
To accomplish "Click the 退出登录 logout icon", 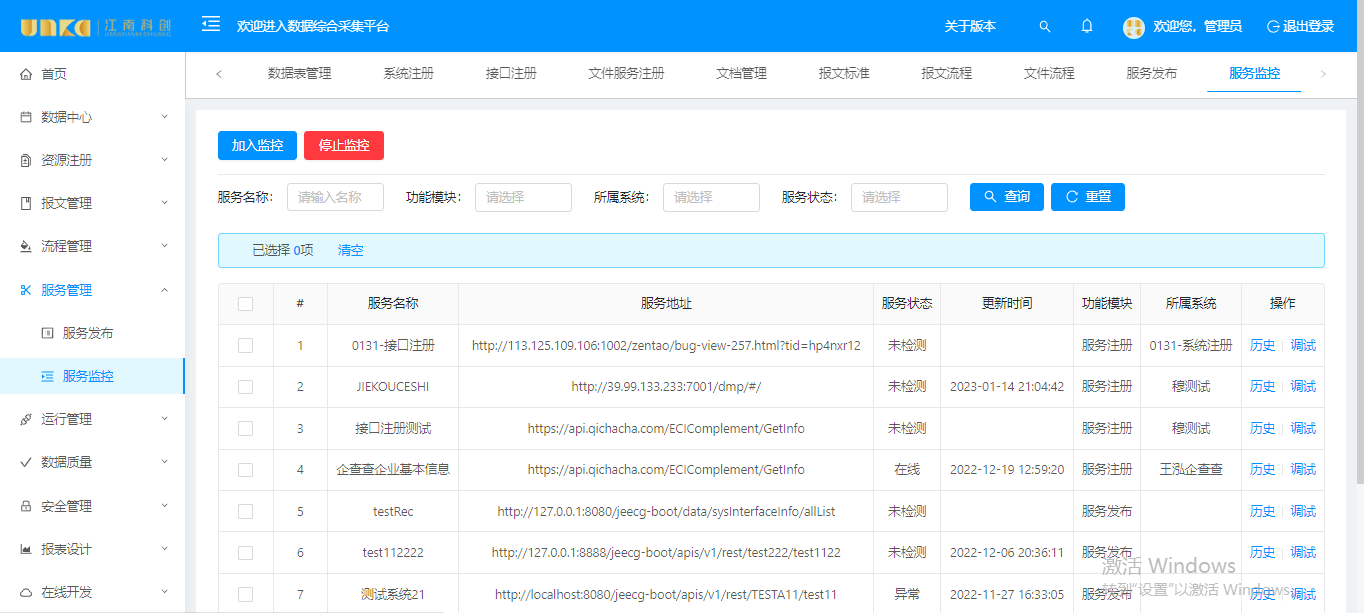I will pos(1273,27).
